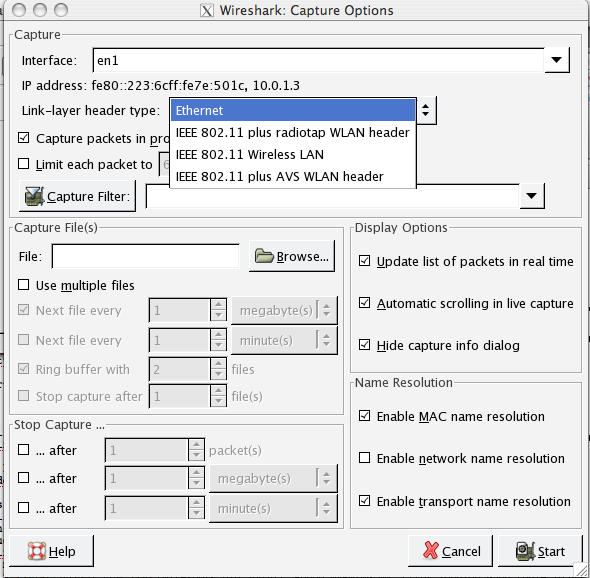This screenshot has width=590, height=578.
Task: Check Enable network name resolution
Action: tap(364, 458)
